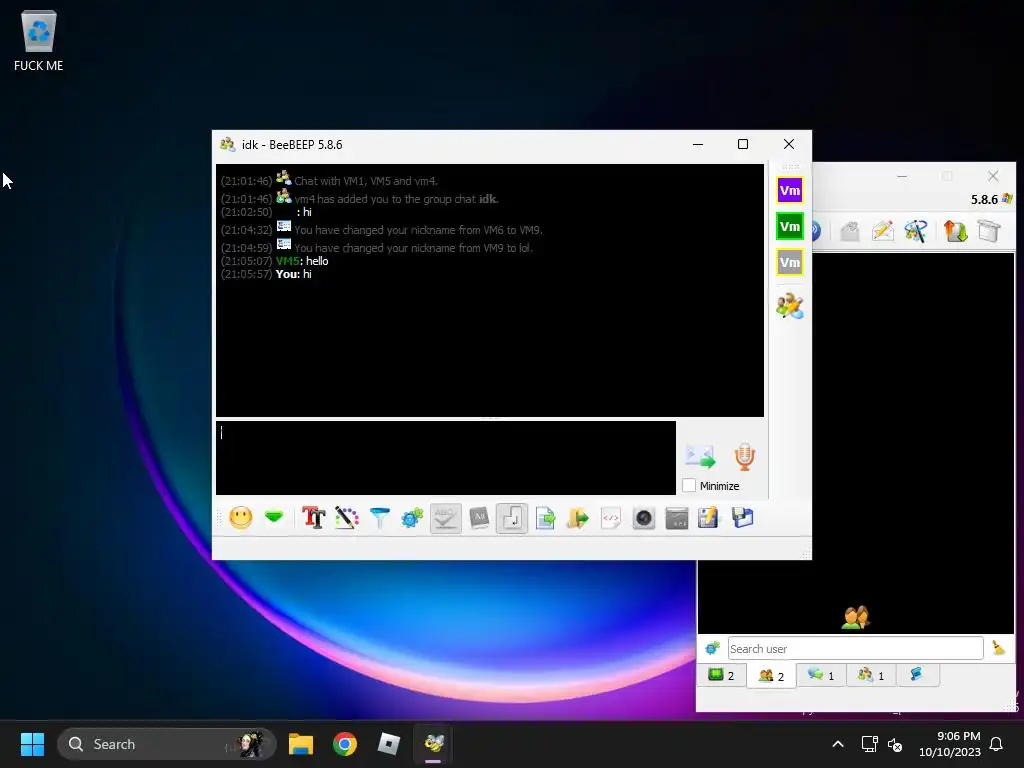Viewport: 1024px width, 768px height.
Task: Open the notifications bell in system tray
Action: pyautogui.click(x=996, y=744)
